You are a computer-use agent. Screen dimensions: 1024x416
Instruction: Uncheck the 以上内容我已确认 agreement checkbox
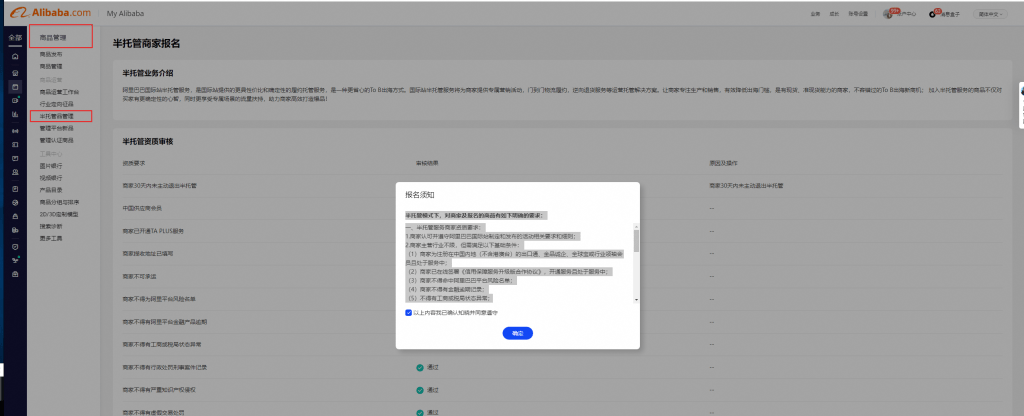[408, 313]
